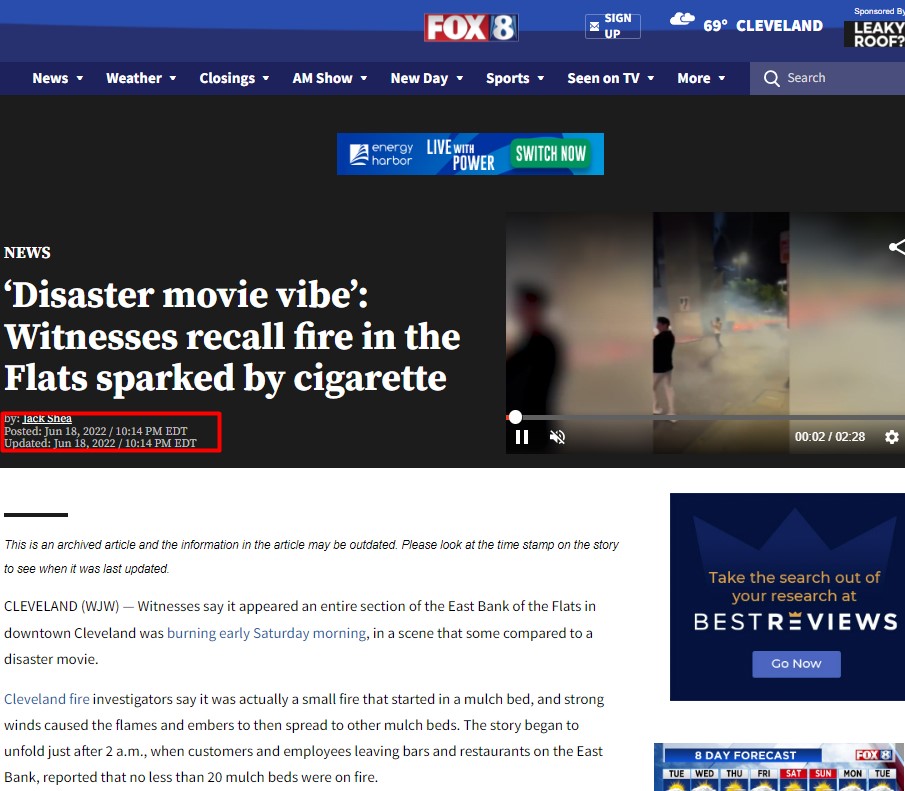Open video settings gear
905x791 pixels.
(x=892, y=437)
